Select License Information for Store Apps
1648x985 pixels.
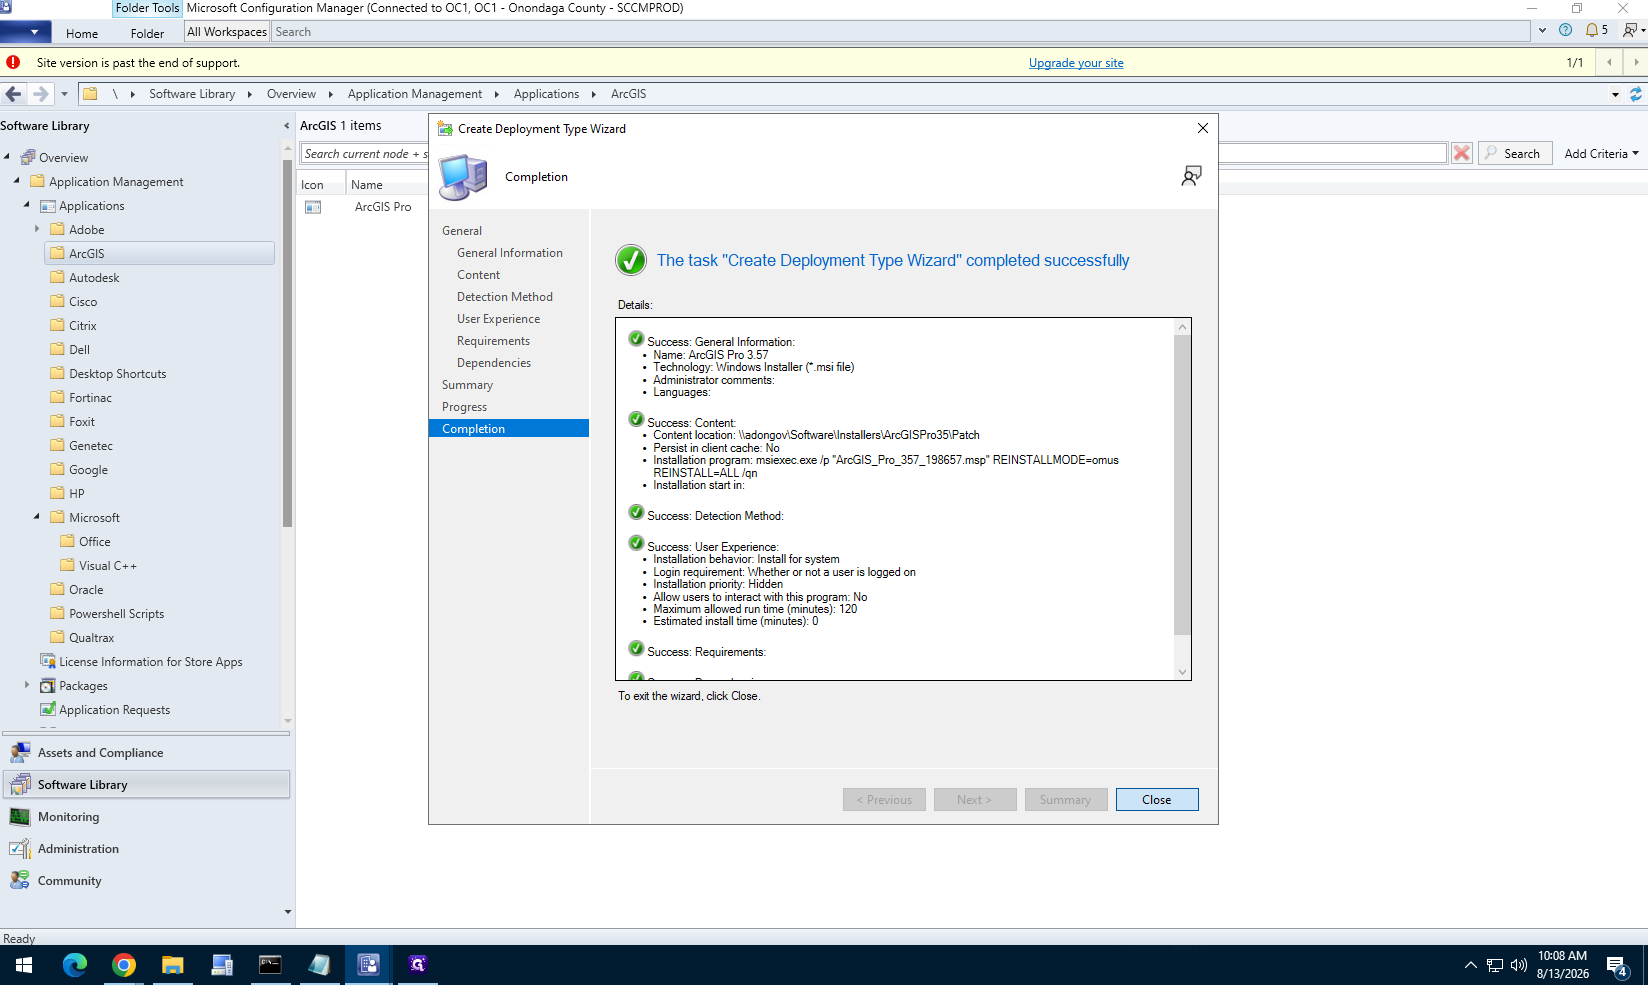(150, 662)
